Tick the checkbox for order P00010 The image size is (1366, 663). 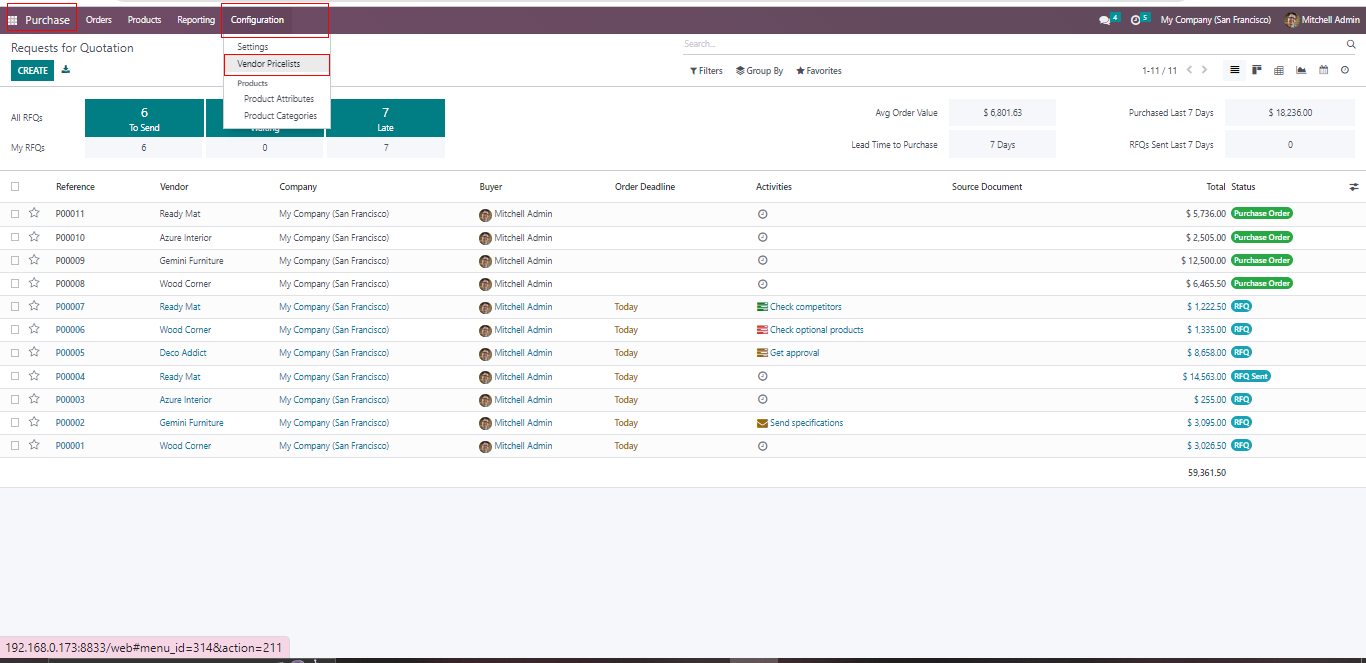[15, 238]
